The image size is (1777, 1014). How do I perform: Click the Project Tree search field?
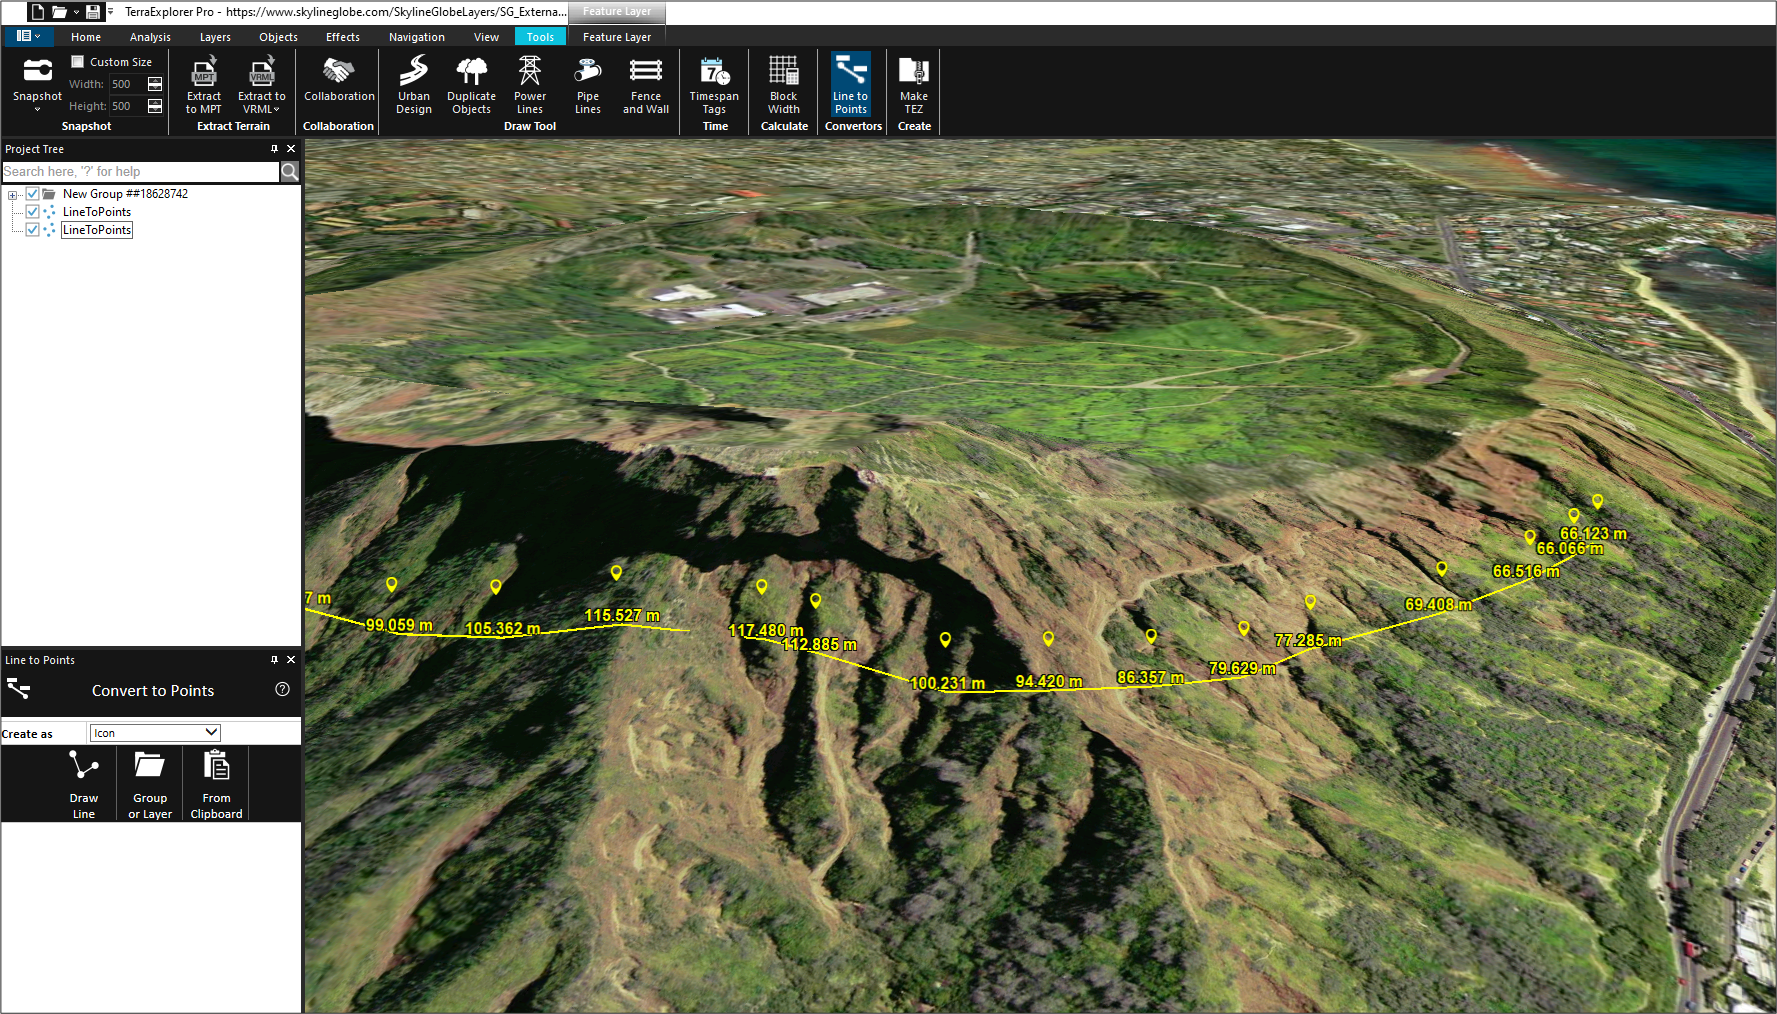click(x=140, y=172)
